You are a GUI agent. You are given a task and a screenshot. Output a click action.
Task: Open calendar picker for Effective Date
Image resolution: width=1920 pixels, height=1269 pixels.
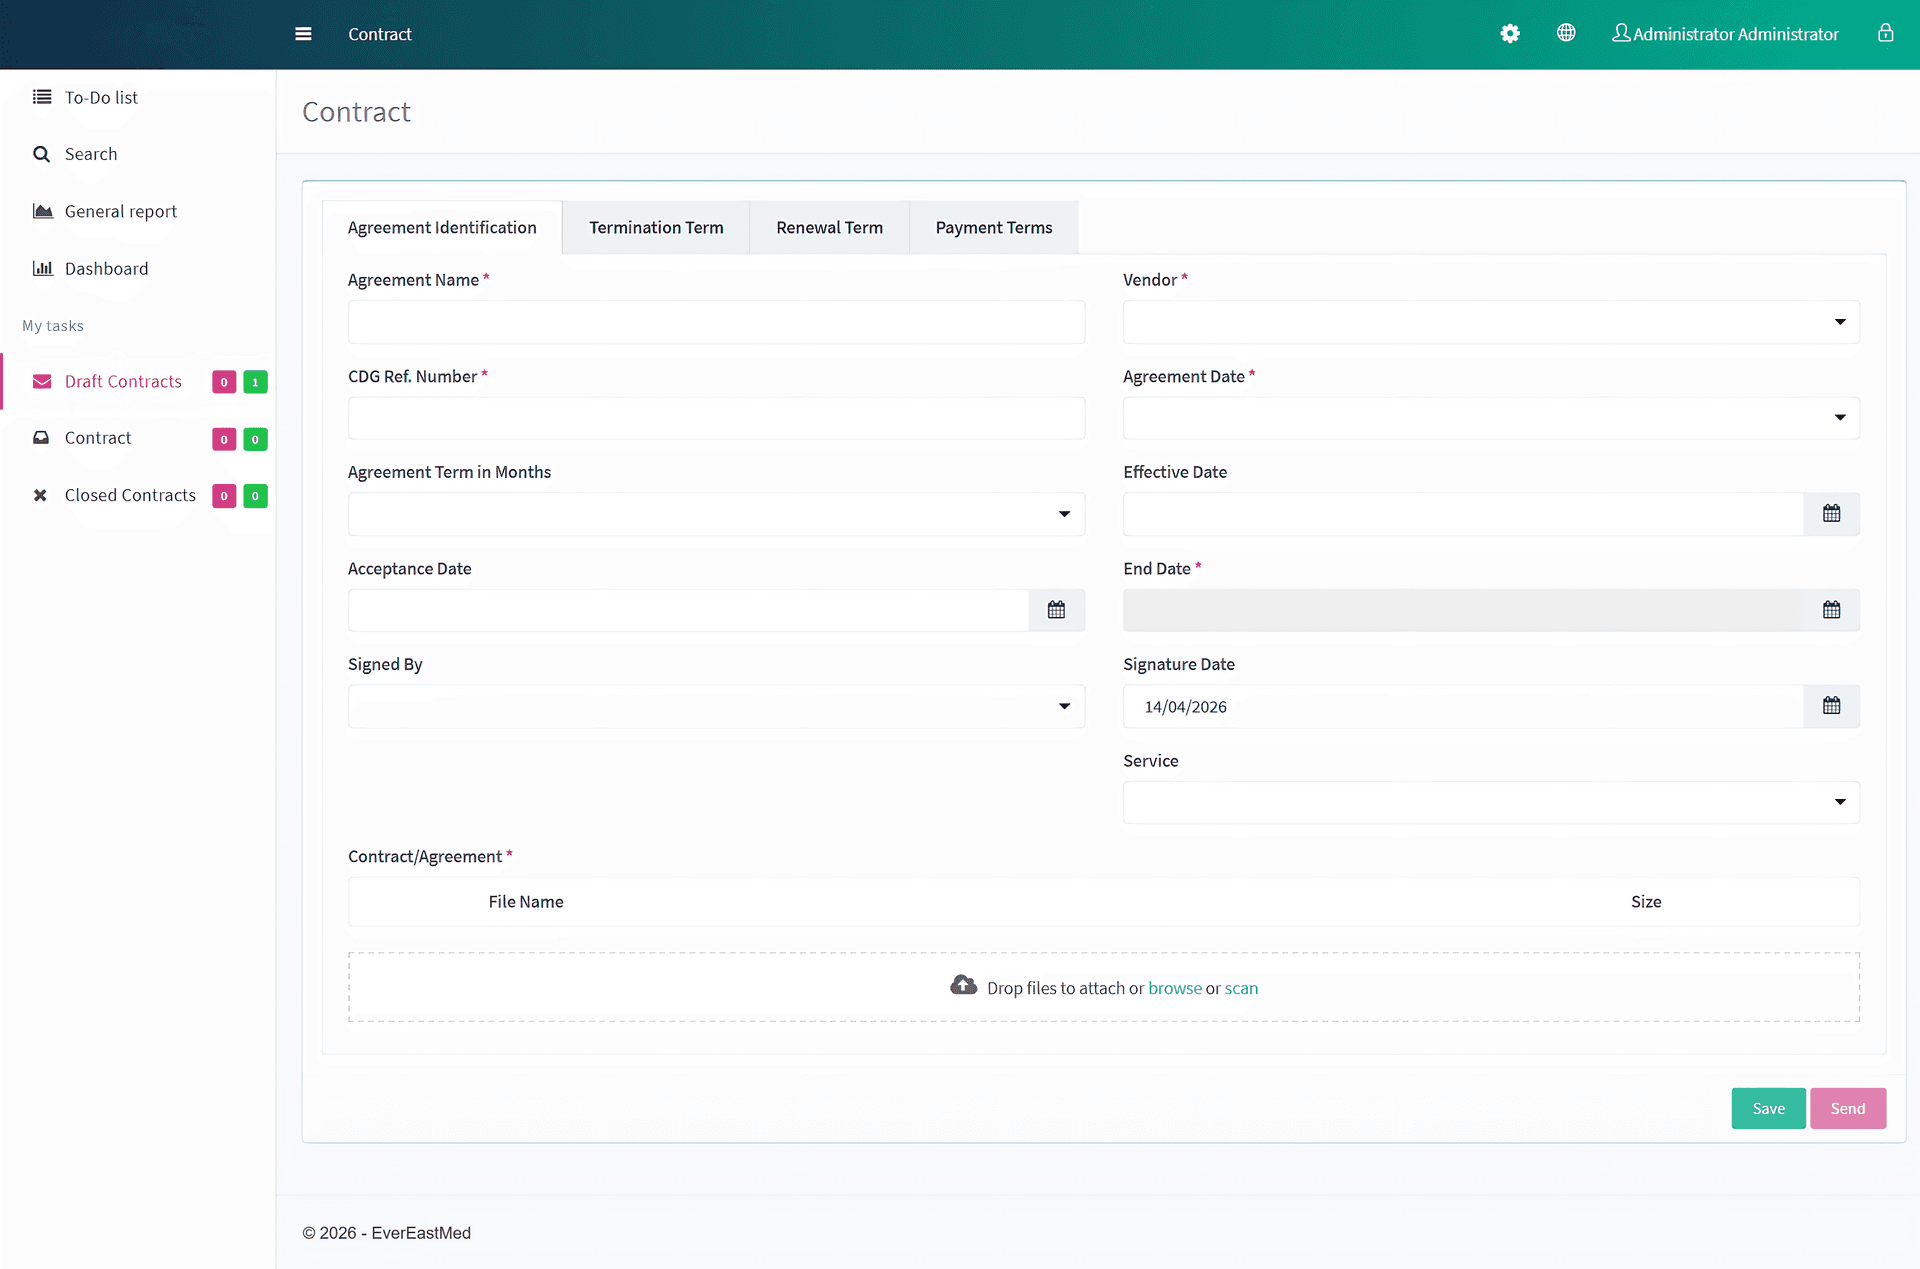(1831, 514)
